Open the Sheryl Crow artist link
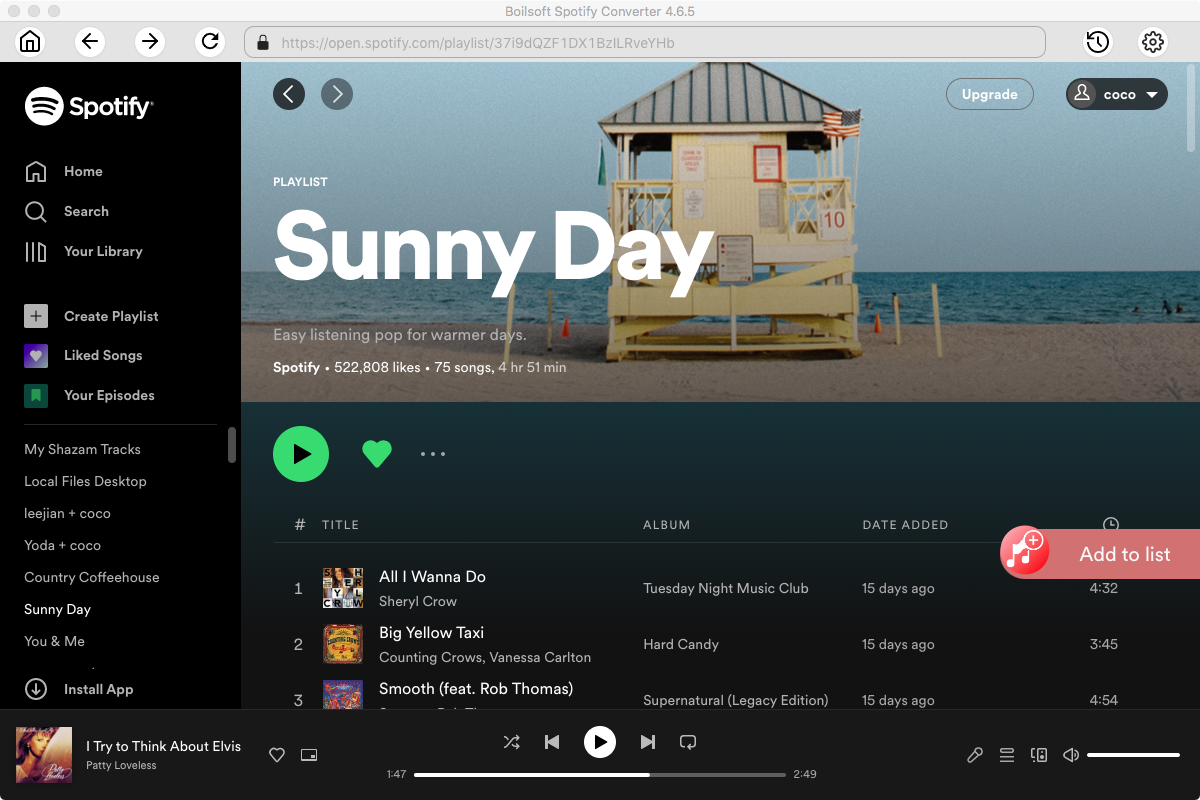The width and height of the screenshot is (1200, 800). point(418,601)
